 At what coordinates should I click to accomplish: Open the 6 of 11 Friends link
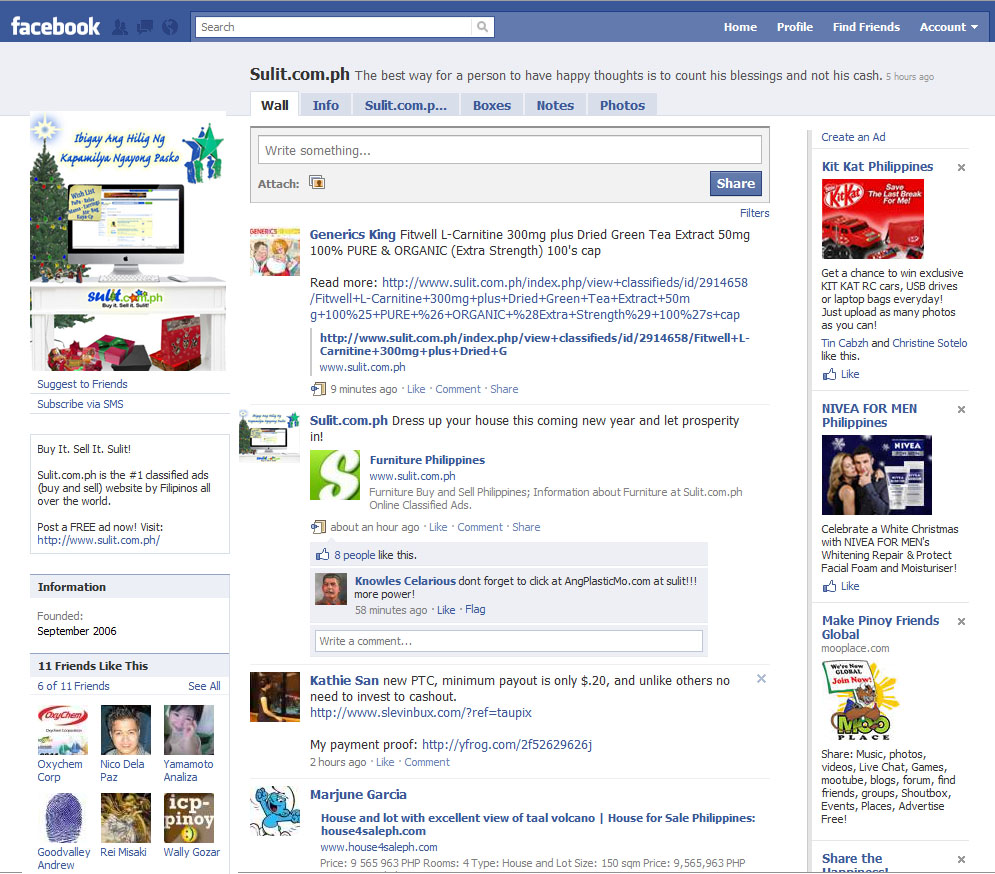pos(73,686)
